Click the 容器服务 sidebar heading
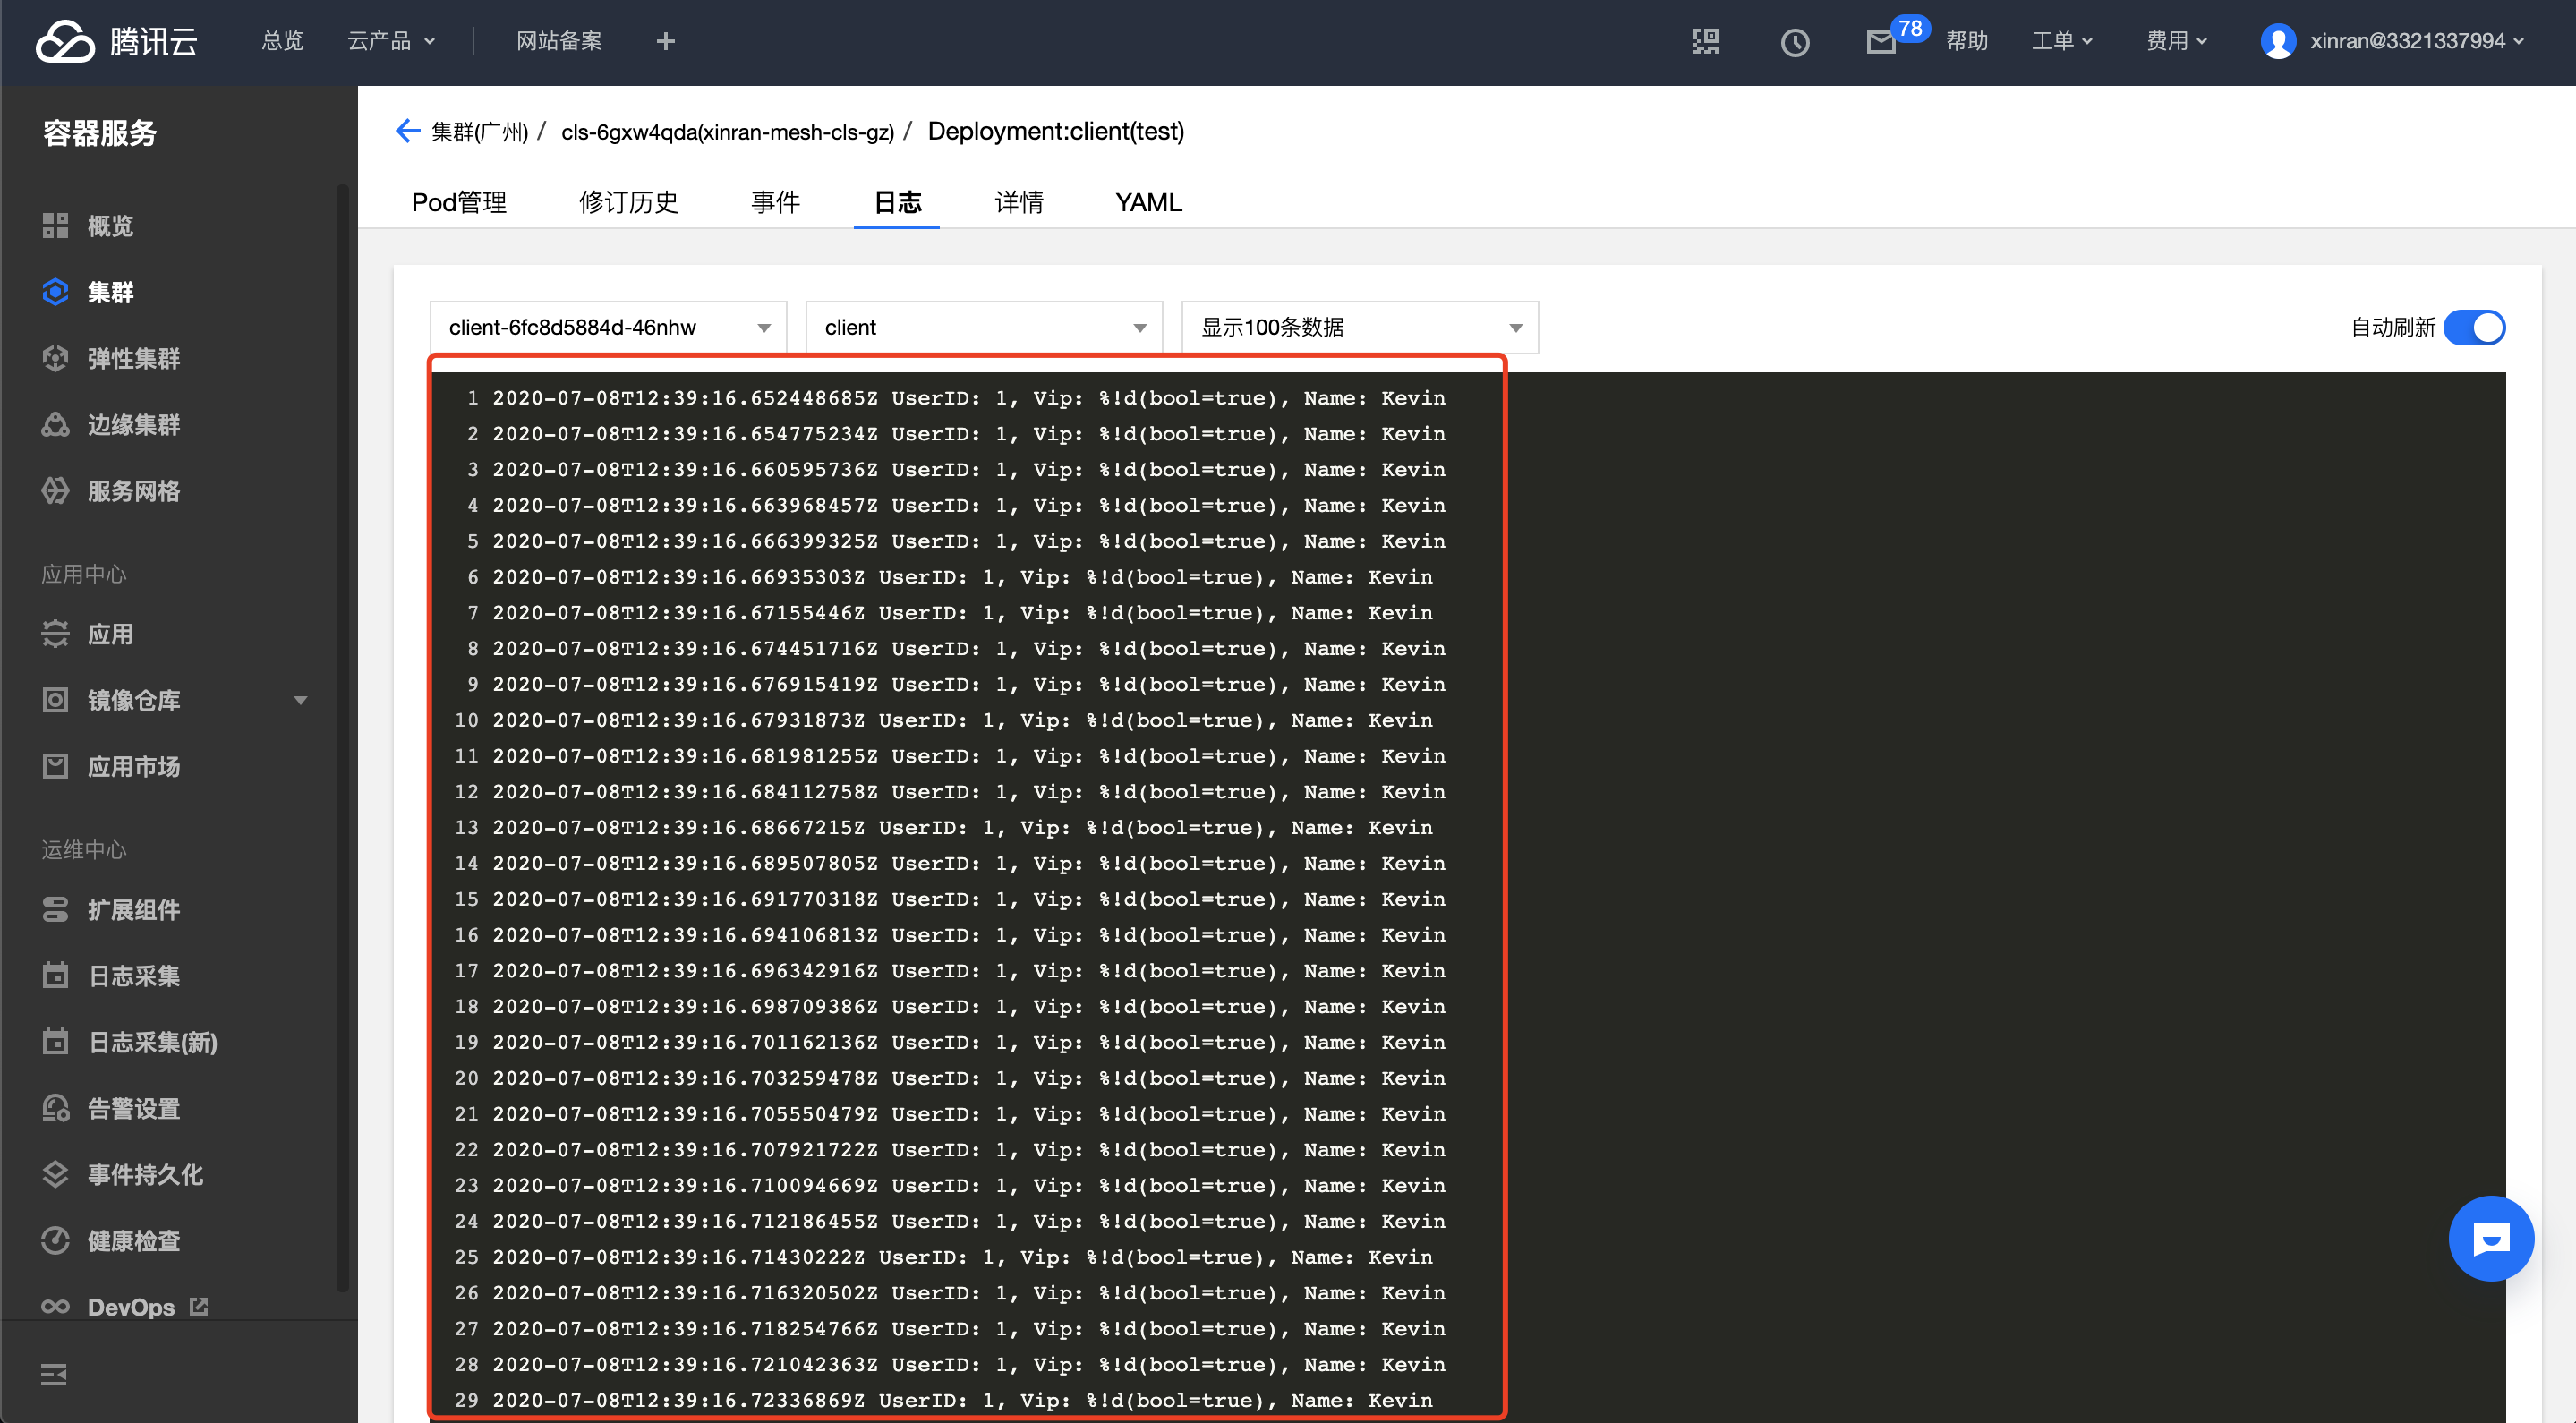Screen dimensions: 2576x1423 tap(100, 133)
